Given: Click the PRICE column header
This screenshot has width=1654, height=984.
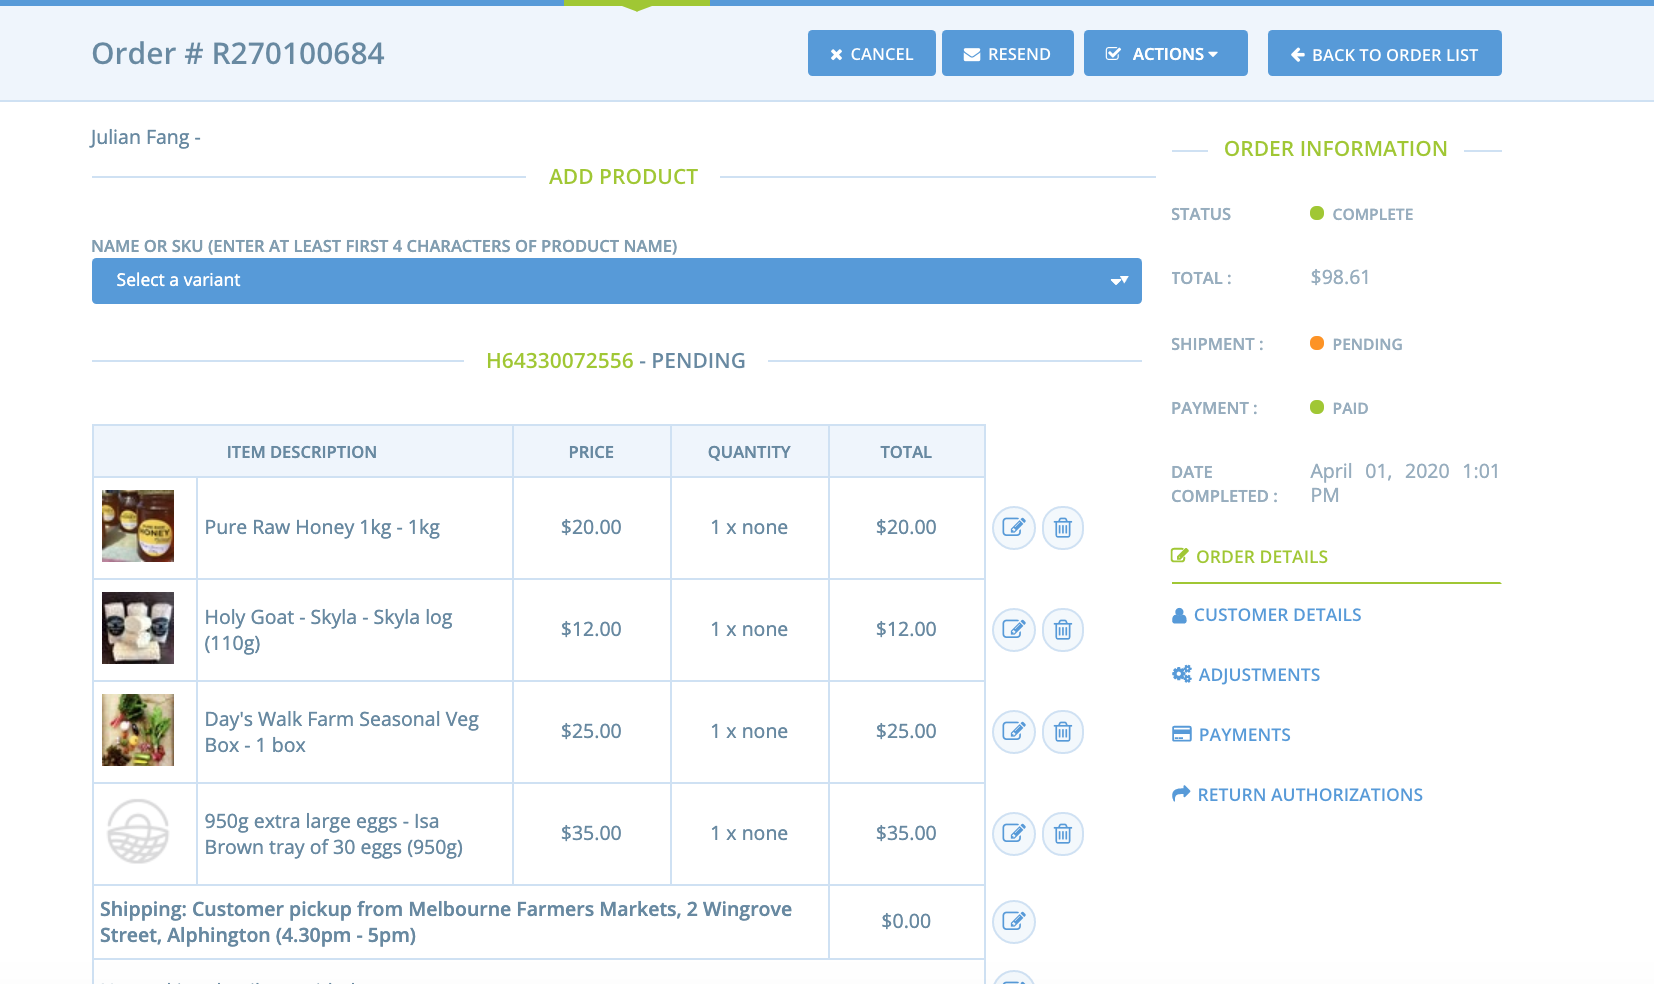Looking at the screenshot, I should [591, 452].
